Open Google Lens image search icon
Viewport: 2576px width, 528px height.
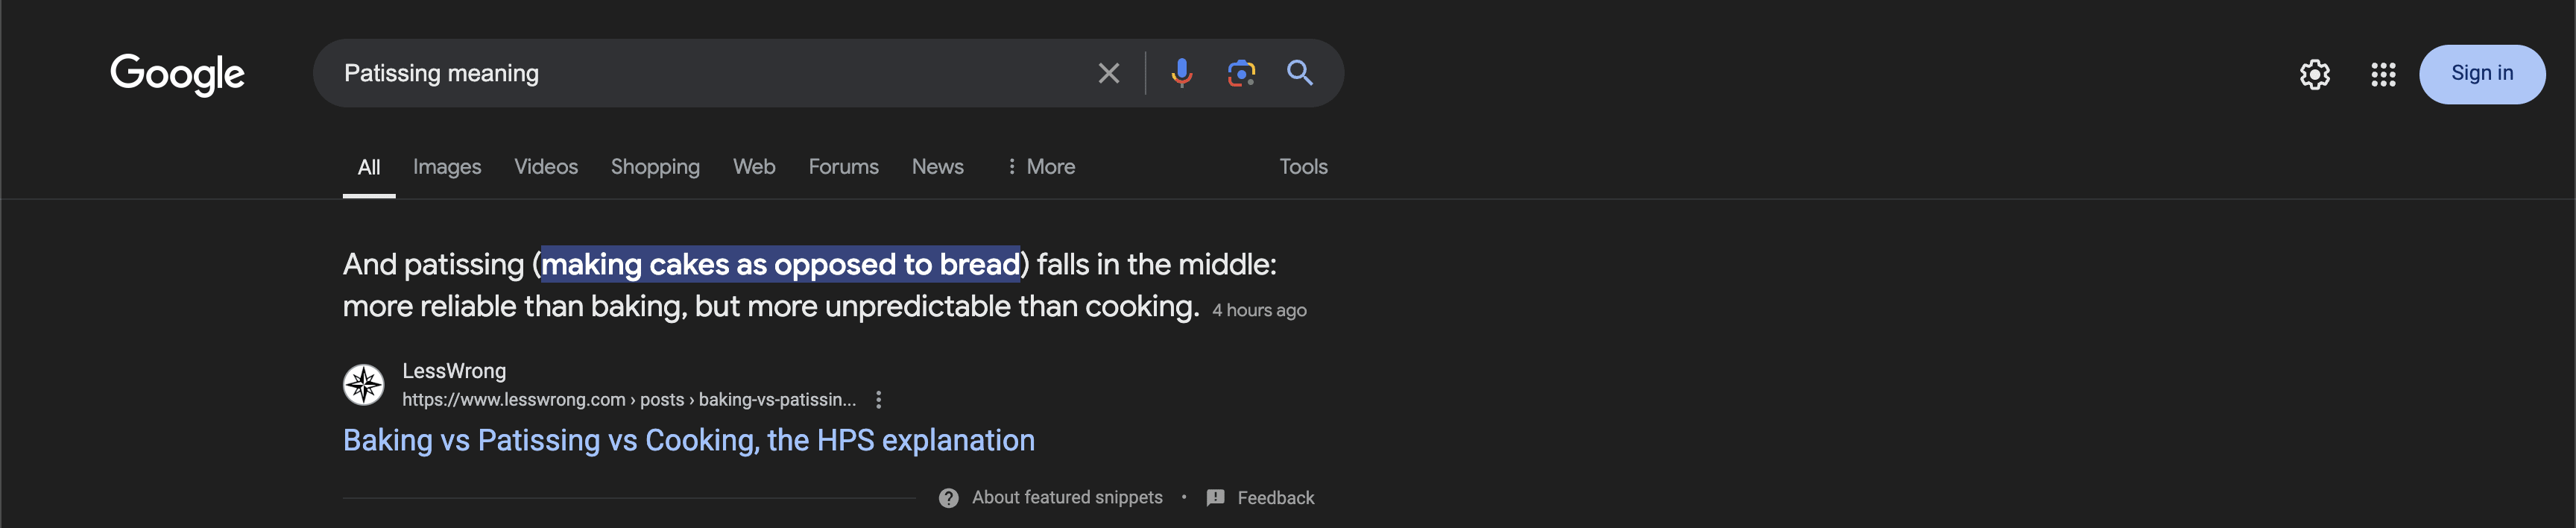coord(1241,73)
